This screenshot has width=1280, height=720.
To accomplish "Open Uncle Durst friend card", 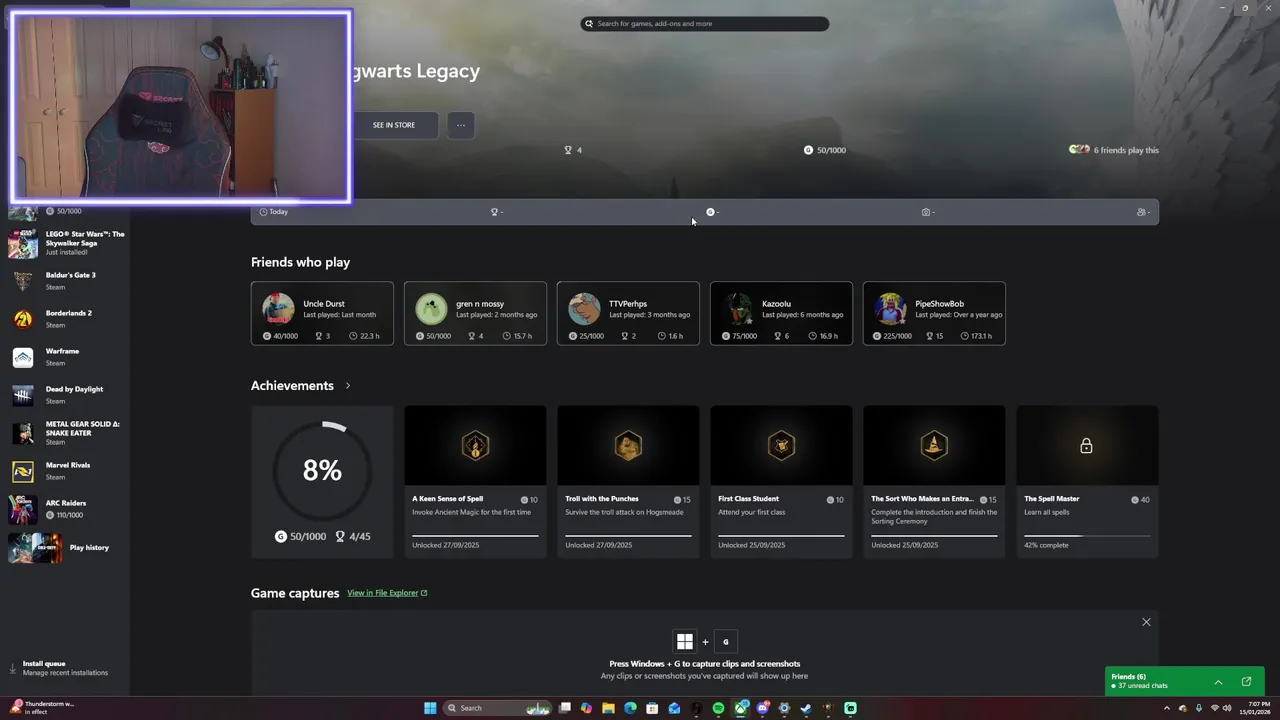I will [x=322, y=313].
